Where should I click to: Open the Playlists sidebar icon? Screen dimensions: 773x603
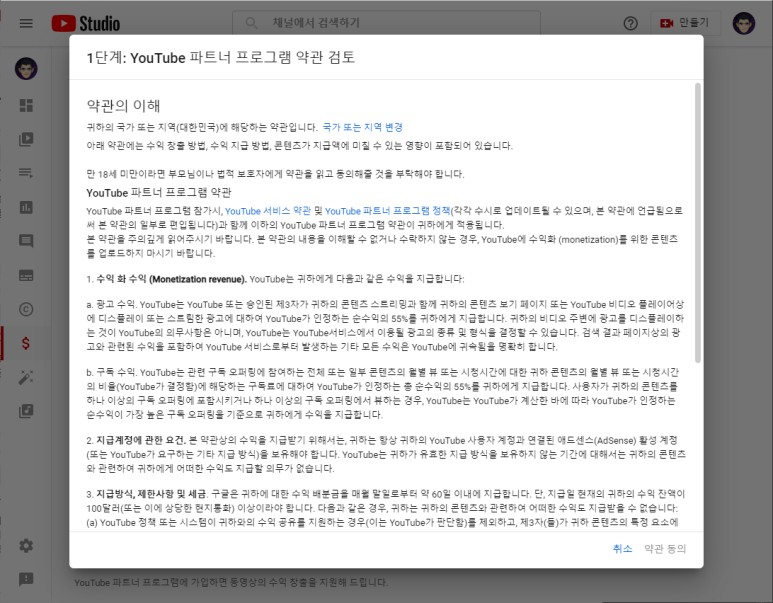(26, 173)
